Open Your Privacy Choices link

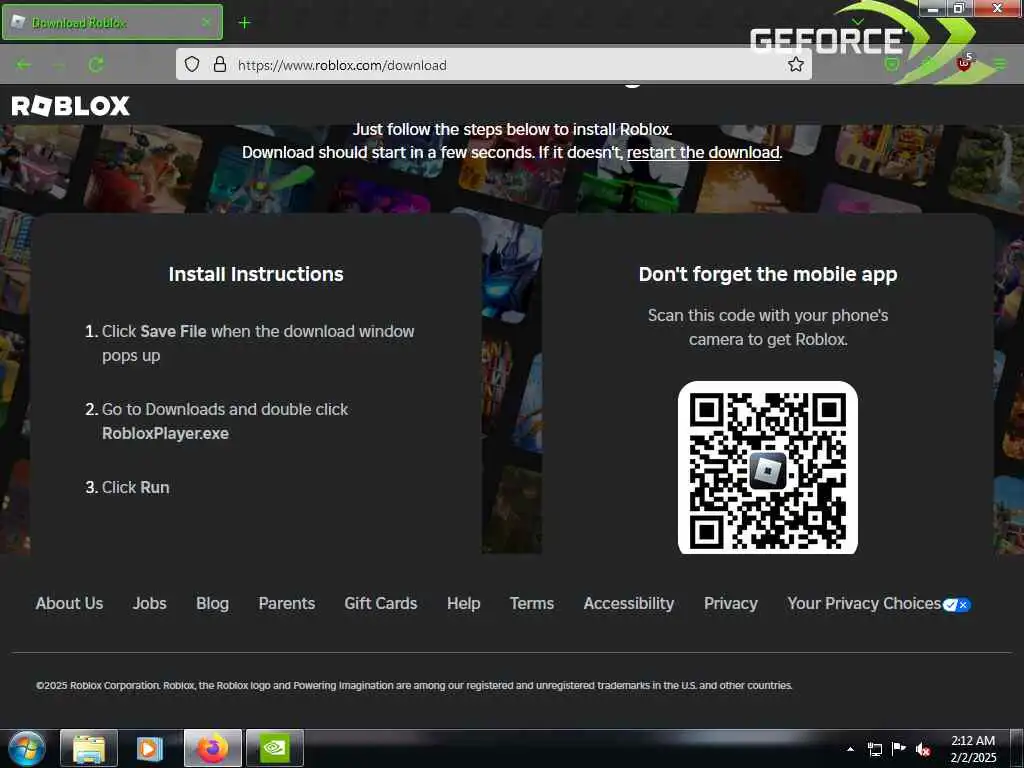[x=879, y=603]
